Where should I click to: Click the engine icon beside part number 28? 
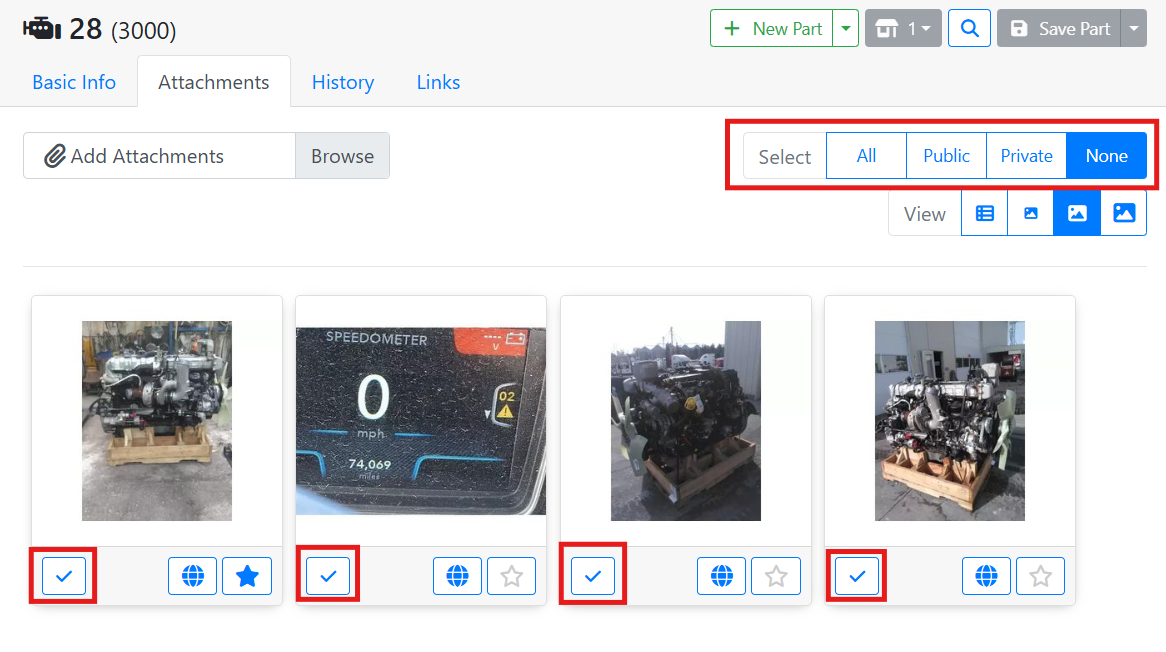pos(40,26)
